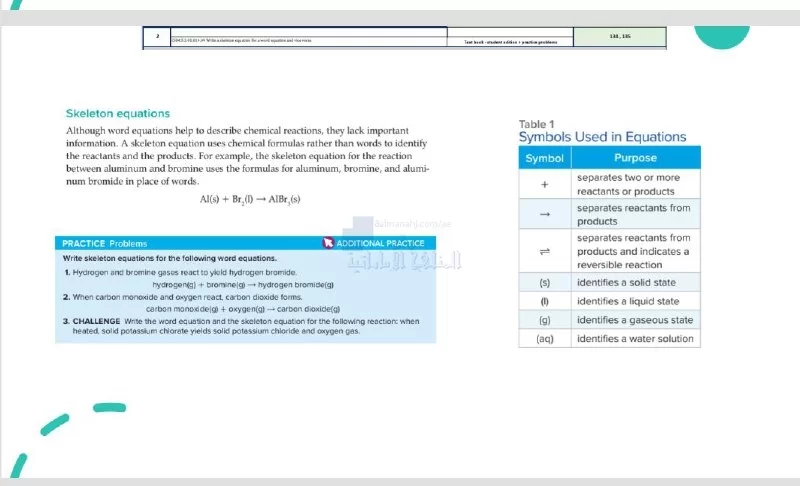The width and height of the screenshot is (800, 486).
Task: Select problem 1 about hydrogen and bromine gases
Action: 180,272
